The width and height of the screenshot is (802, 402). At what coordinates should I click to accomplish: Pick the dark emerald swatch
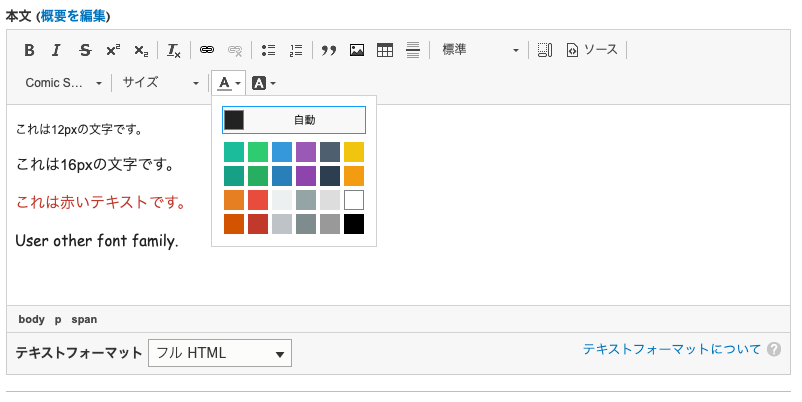[258, 176]
